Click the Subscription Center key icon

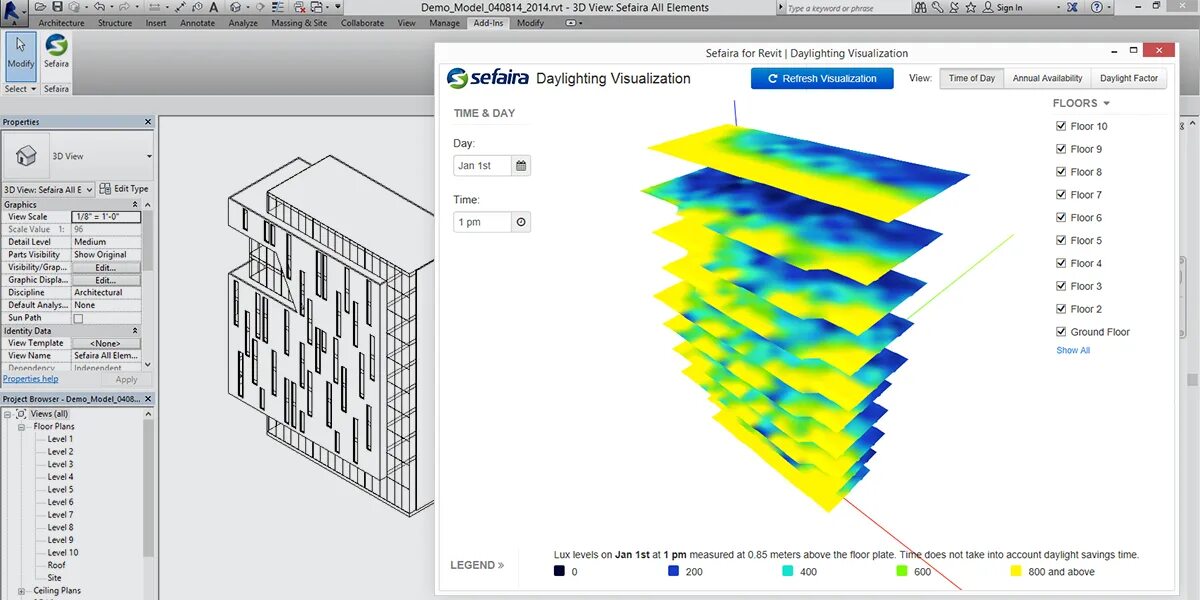pos(938,7)
